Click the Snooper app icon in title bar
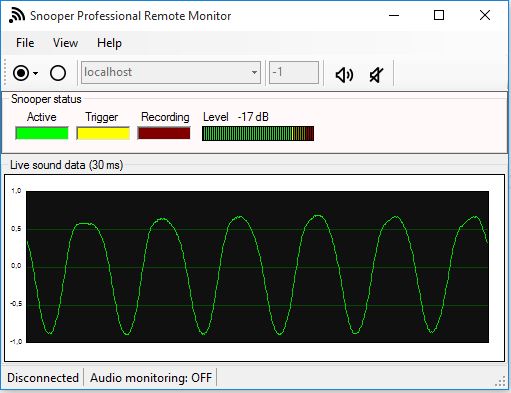The width and height of the screenshot is (511, 393). 17,16
